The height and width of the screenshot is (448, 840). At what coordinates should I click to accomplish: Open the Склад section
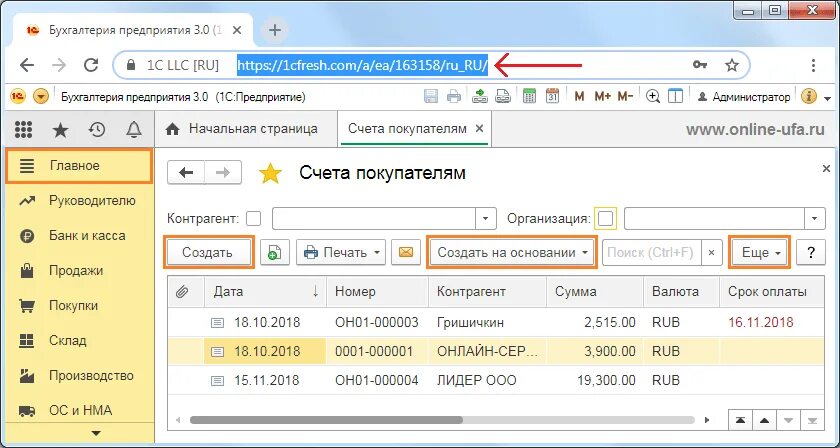[x=79, y=341]
